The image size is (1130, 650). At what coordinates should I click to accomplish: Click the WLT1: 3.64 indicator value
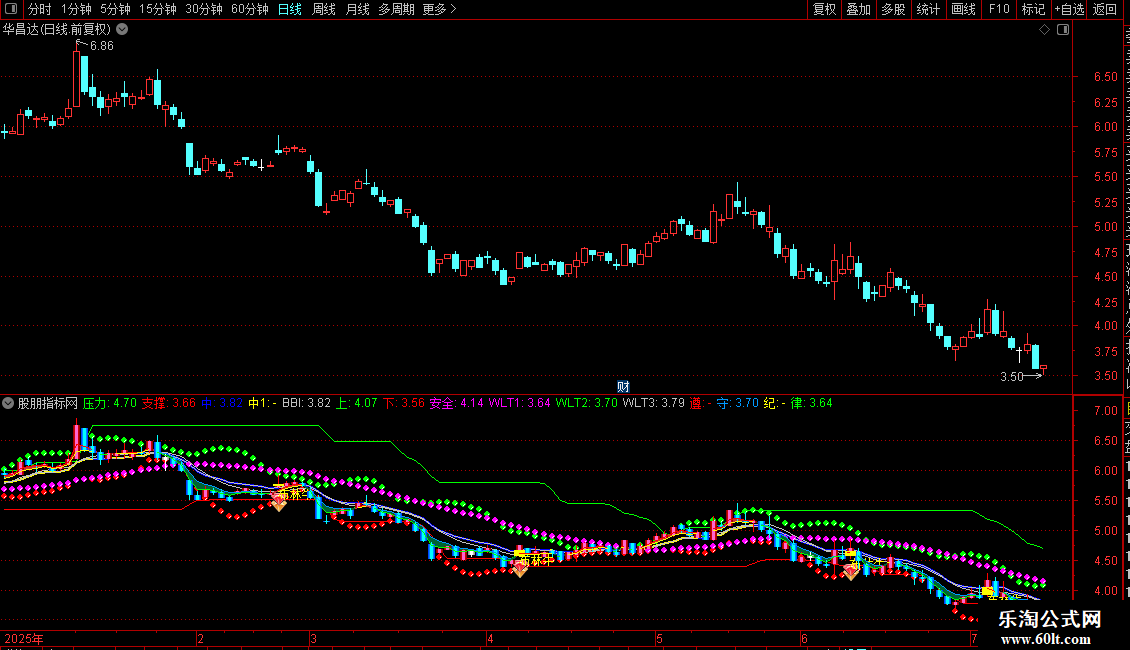coord(520,404)
